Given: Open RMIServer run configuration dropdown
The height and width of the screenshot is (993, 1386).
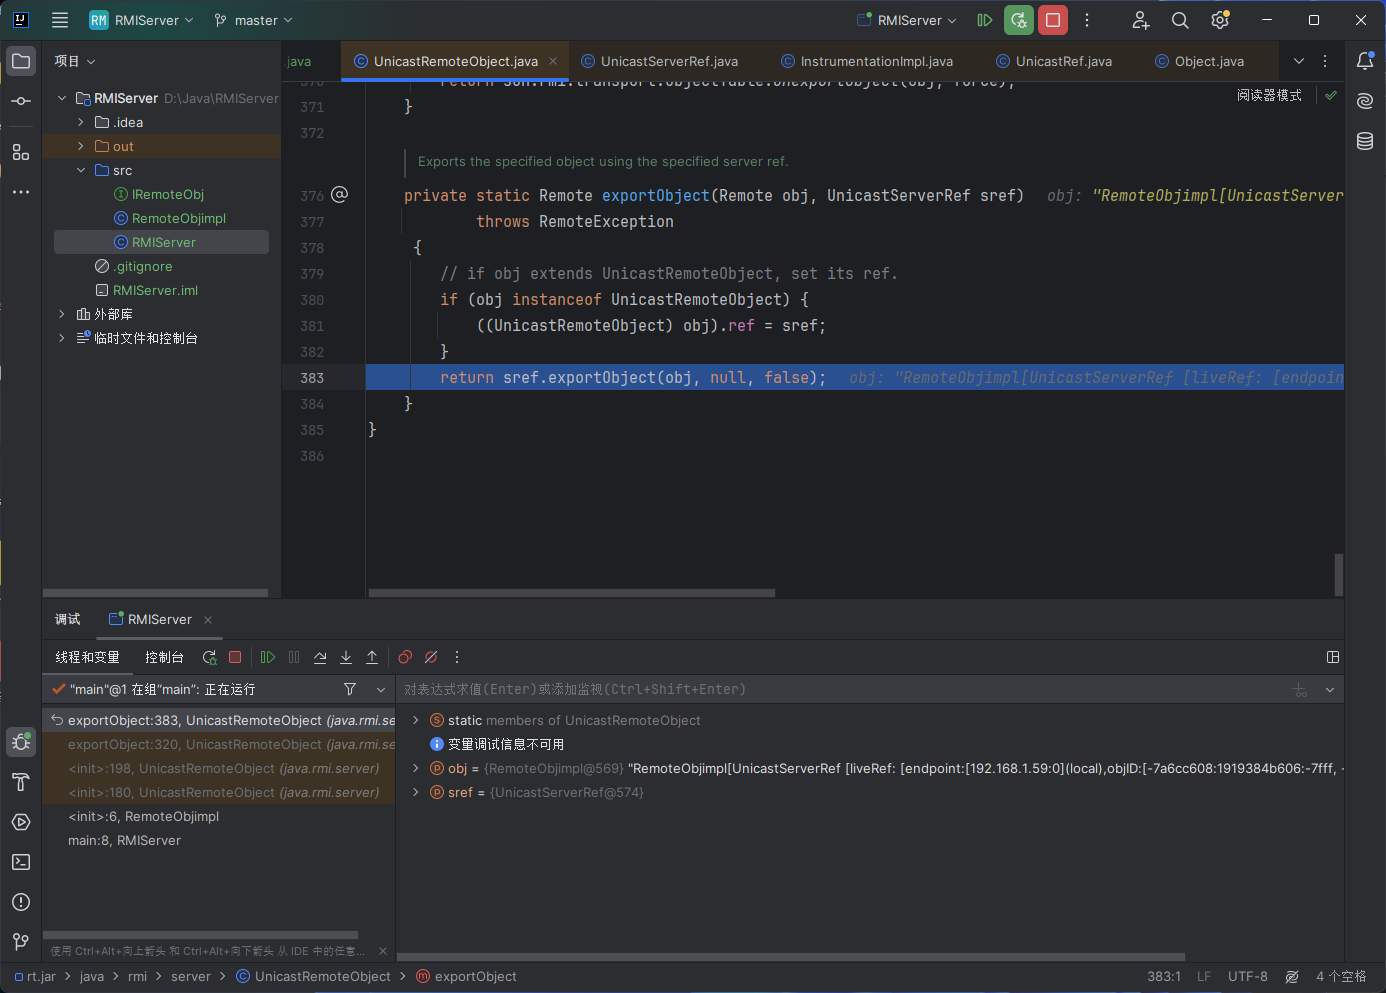Looking at the screenshot, I should (x=907, y=20).
